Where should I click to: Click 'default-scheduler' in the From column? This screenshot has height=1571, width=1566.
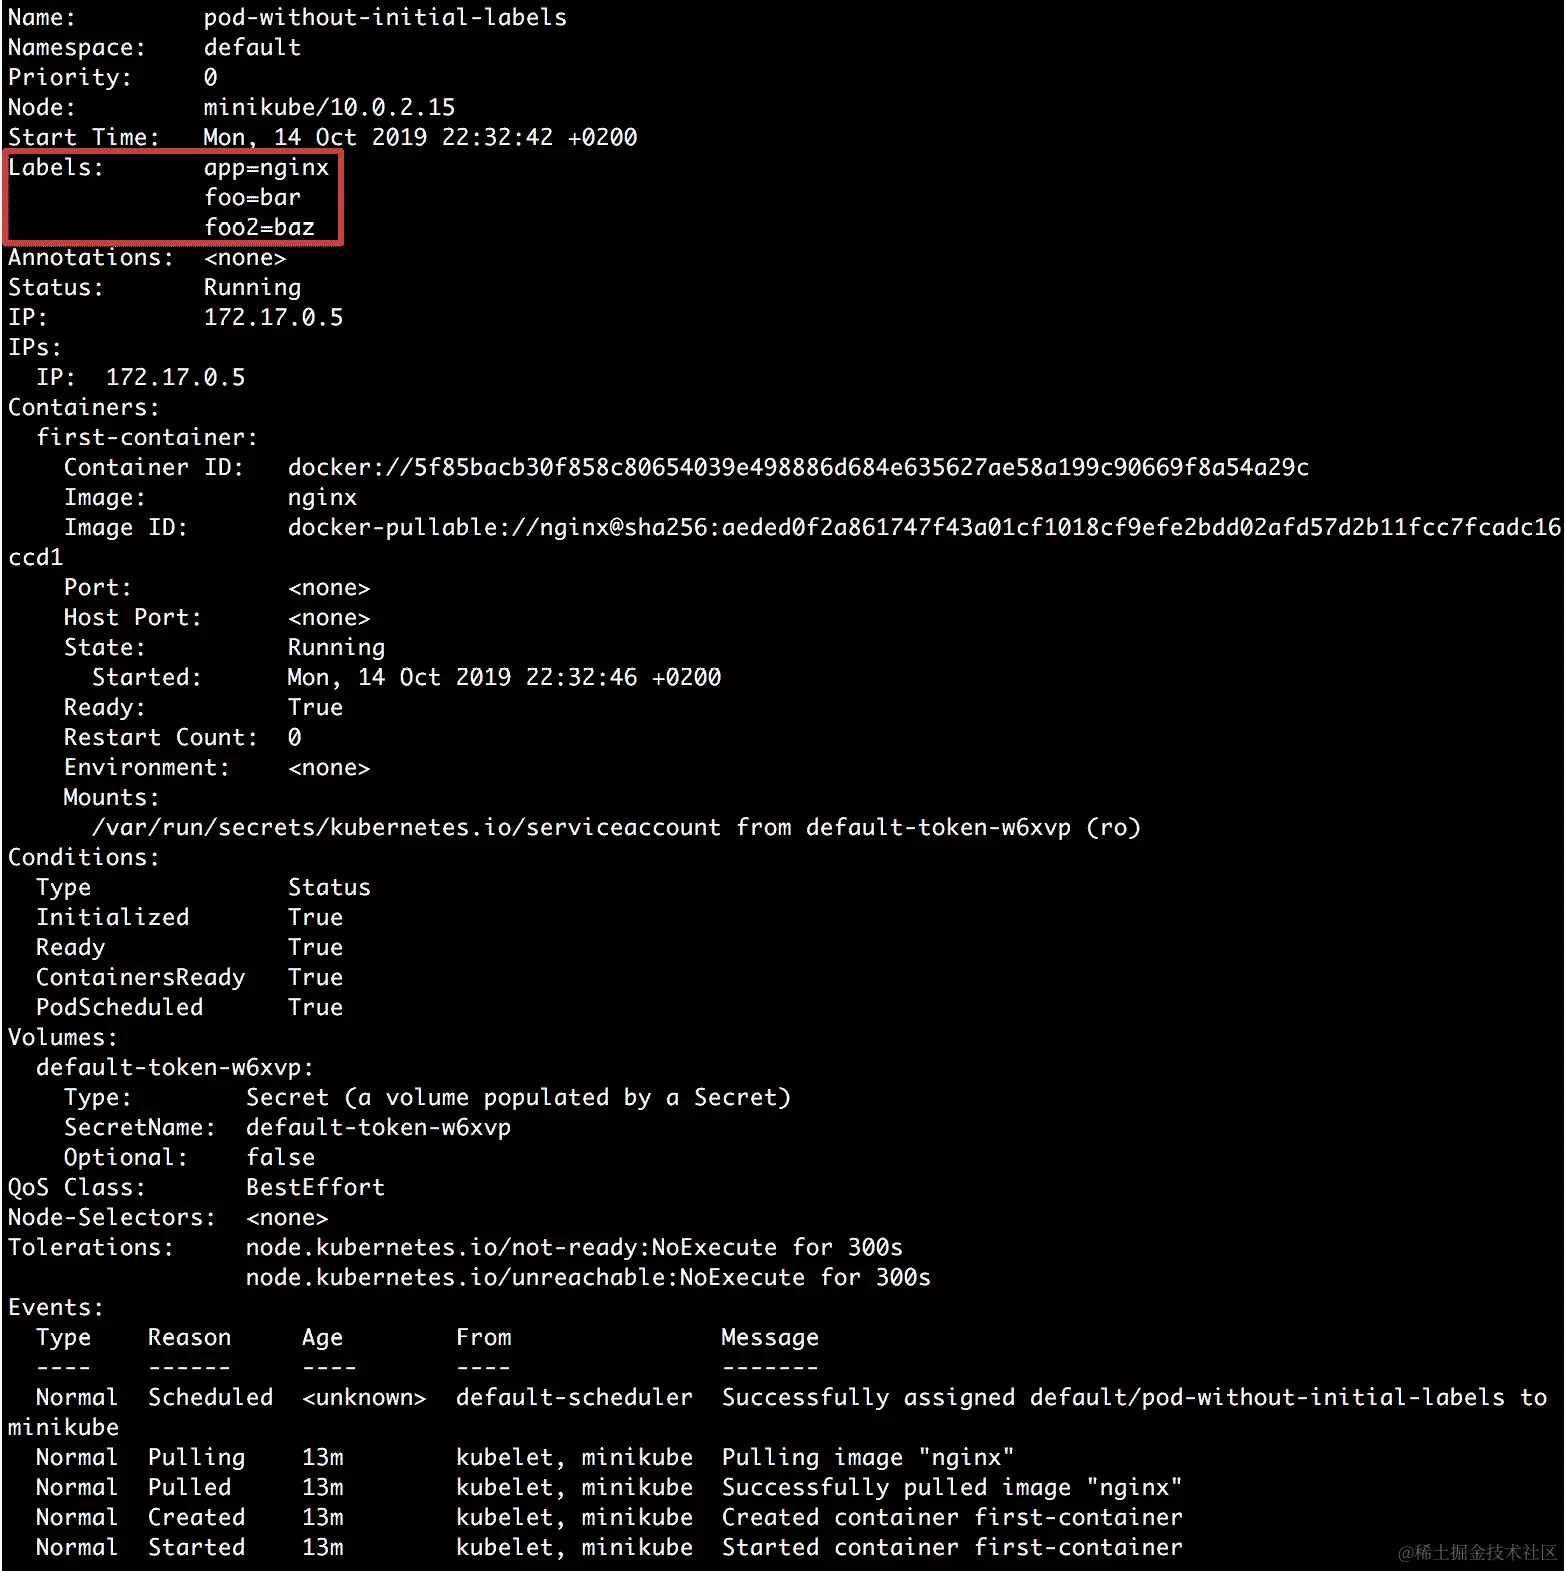(x=574, y=1397)
